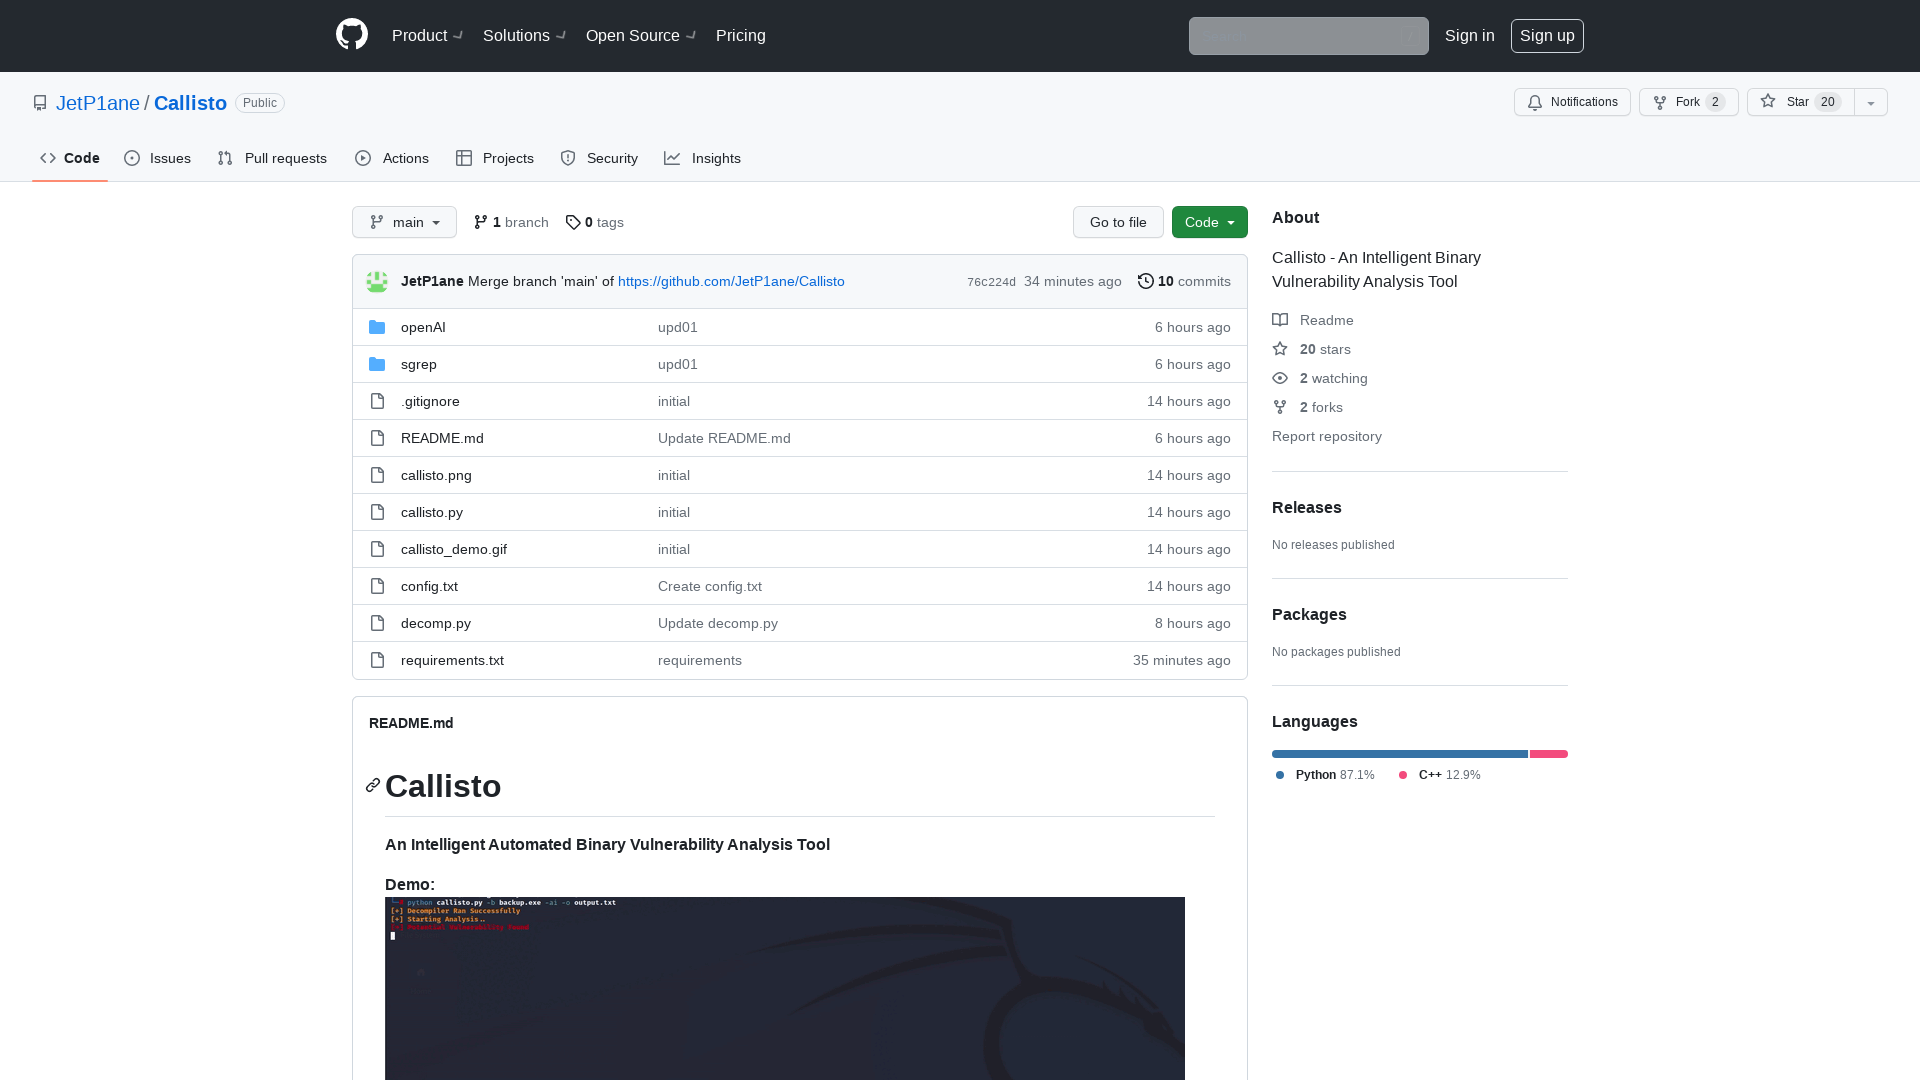This screenshot has height=1080, width=1920.
Task: Click the star icon beside 20 stars
Action: tap(1280, 349)
